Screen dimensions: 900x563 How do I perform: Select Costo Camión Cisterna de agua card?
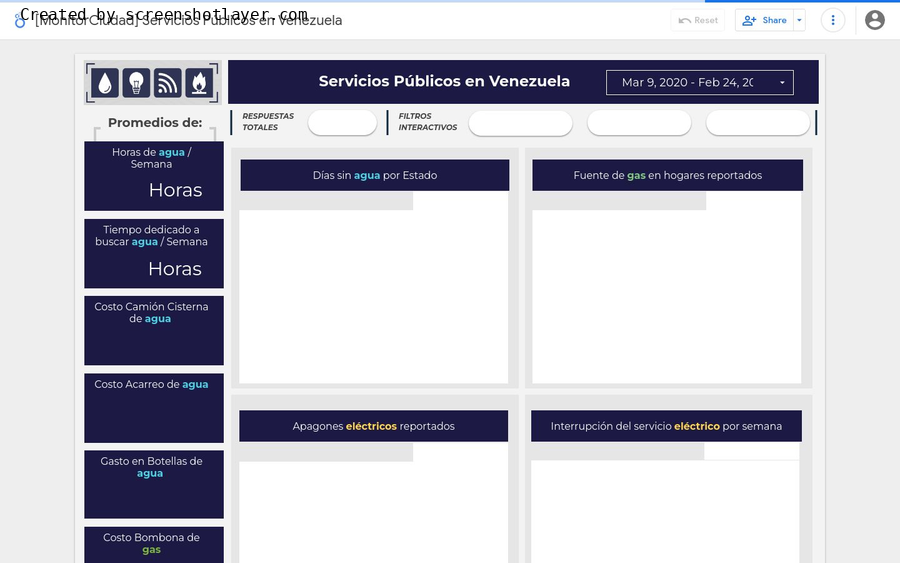(154, 331)
